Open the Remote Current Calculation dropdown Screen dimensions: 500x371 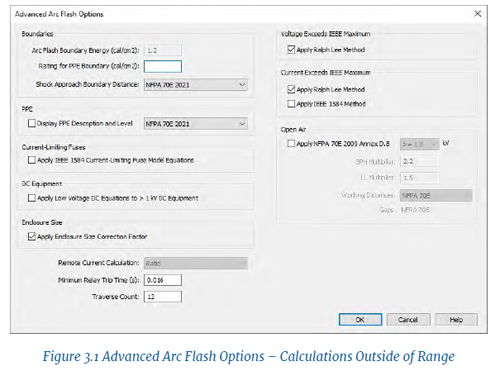point(196,263)
